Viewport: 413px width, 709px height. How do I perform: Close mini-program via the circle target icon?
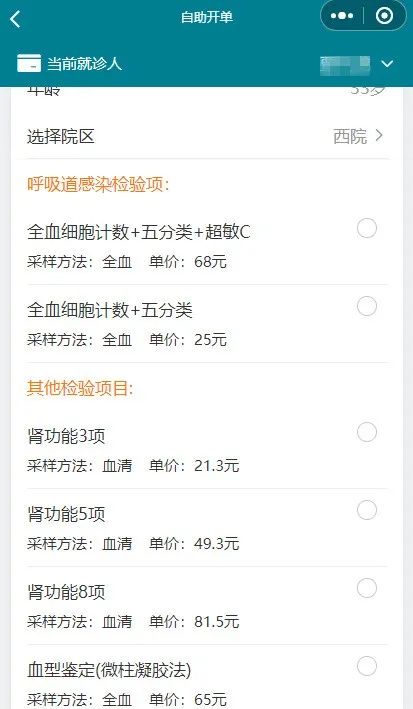[385, 16]
